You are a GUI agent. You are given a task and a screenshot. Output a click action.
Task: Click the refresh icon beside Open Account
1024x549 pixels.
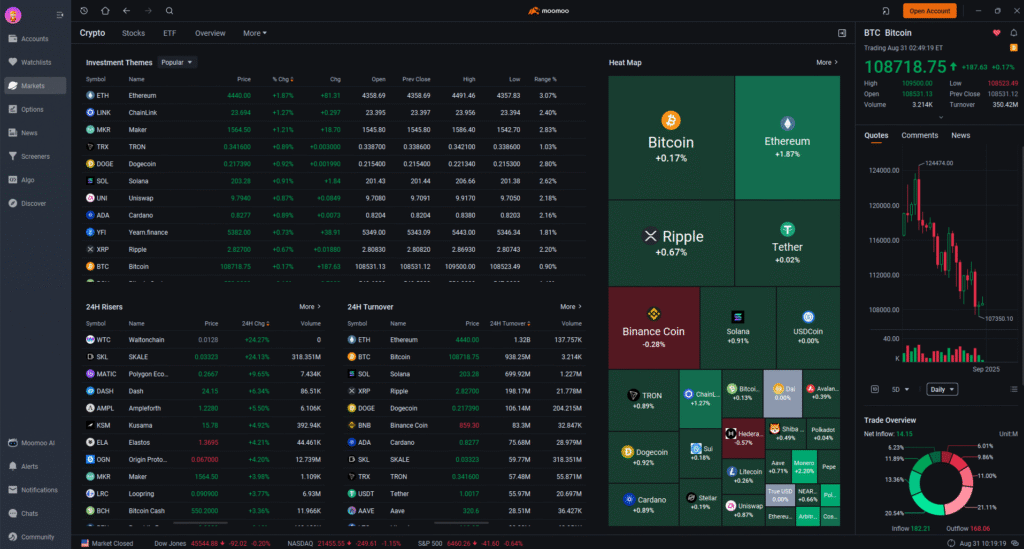886,10
